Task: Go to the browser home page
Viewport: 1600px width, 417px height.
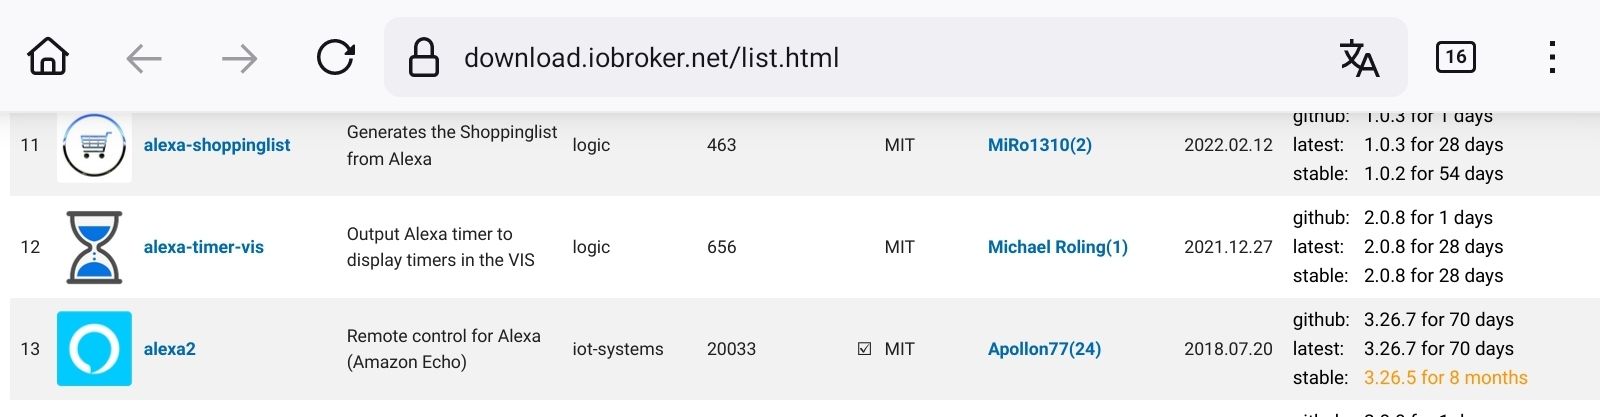Action: tap(48, 57)
